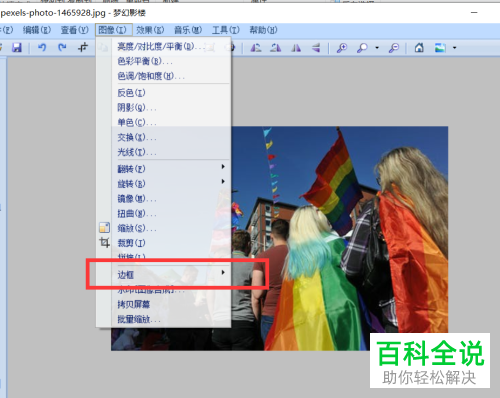This screenshot has width=500, height=398.
Task: Click the Redo arrow in the toolbar
Action: click(62, 48)
